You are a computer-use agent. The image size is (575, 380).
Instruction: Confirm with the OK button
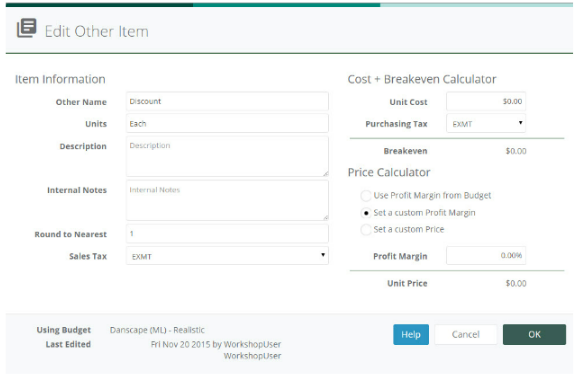(534, 334)
